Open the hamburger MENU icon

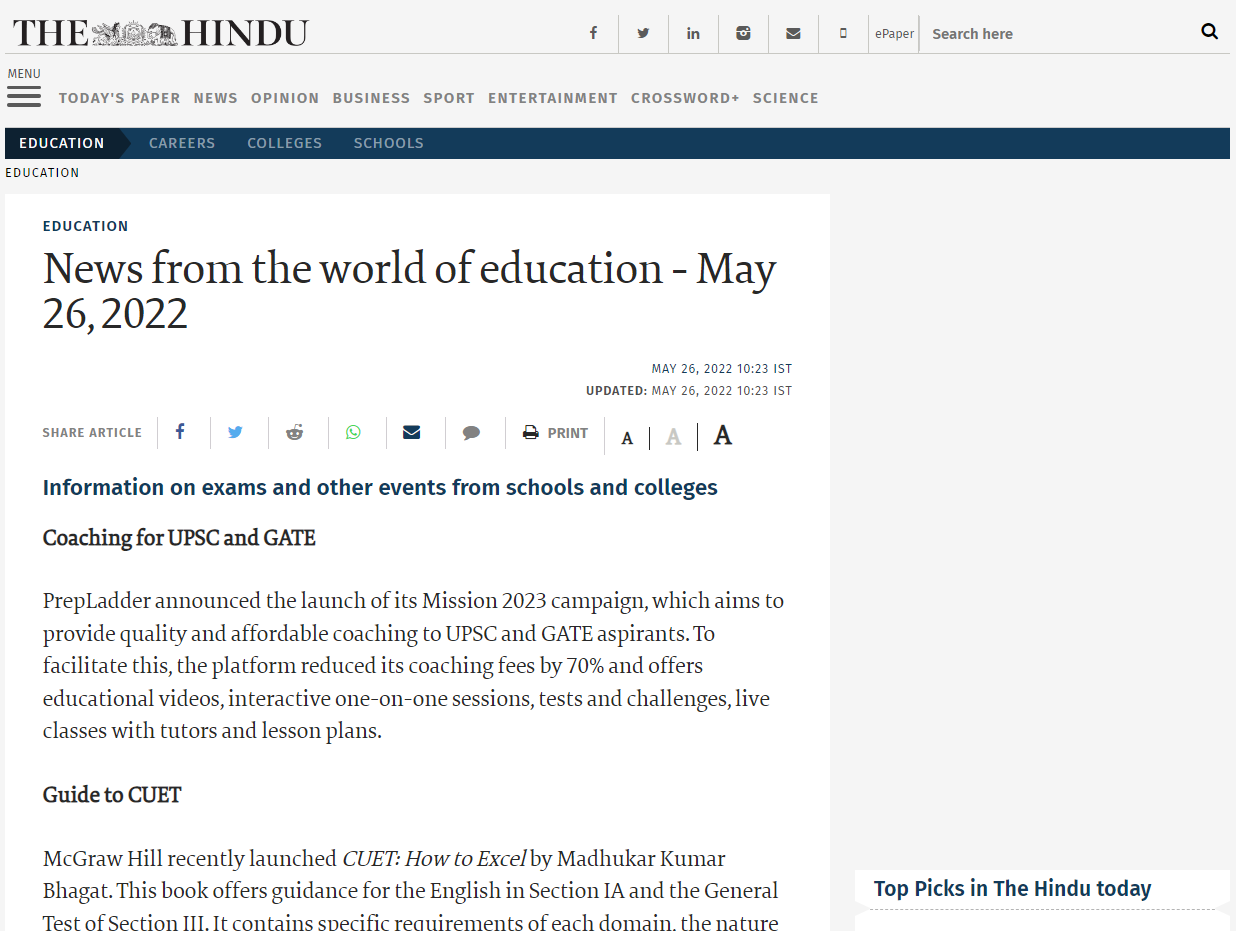point(24,96)
